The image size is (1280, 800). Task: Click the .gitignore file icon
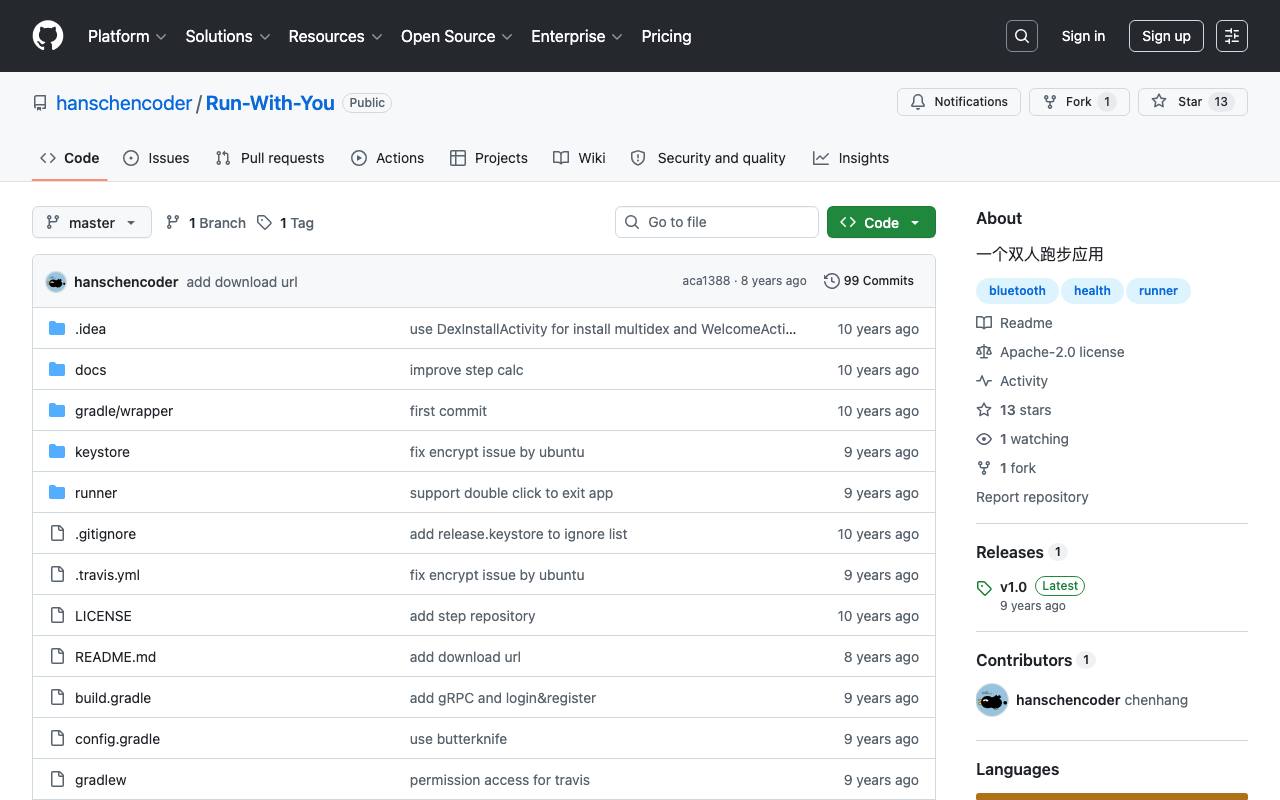pos(57,534)
